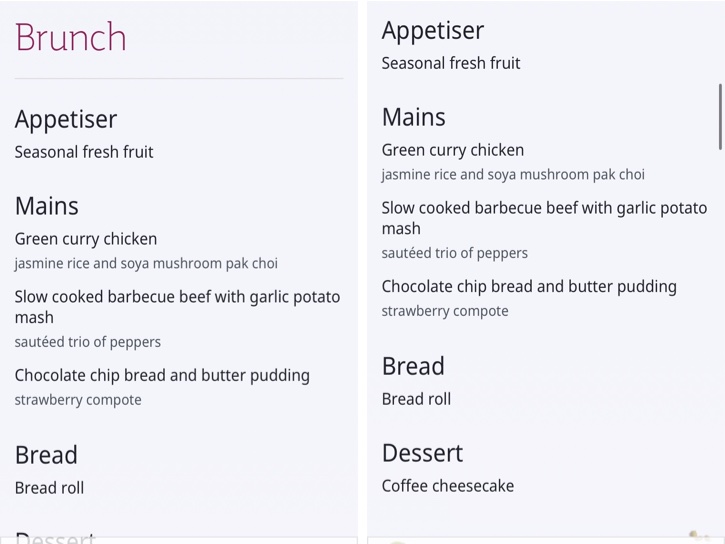
Task: Click Appetiser heading in left panel
Action: 66,120
